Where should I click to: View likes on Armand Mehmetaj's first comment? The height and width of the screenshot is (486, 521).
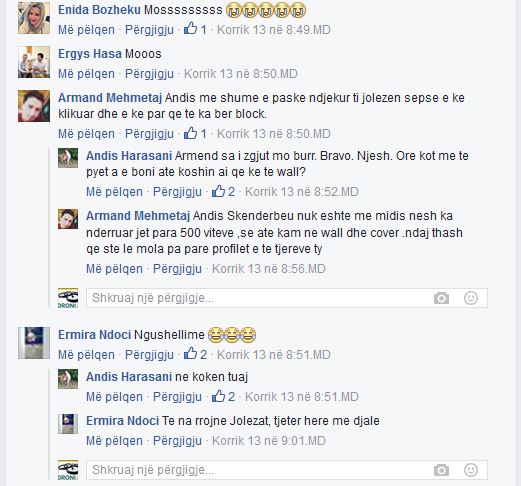click(195, 133)
